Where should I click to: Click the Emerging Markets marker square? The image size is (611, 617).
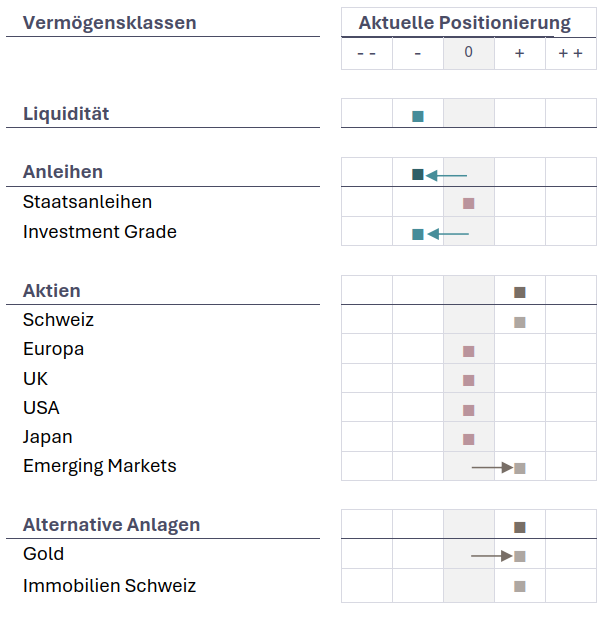click(520, 468)
